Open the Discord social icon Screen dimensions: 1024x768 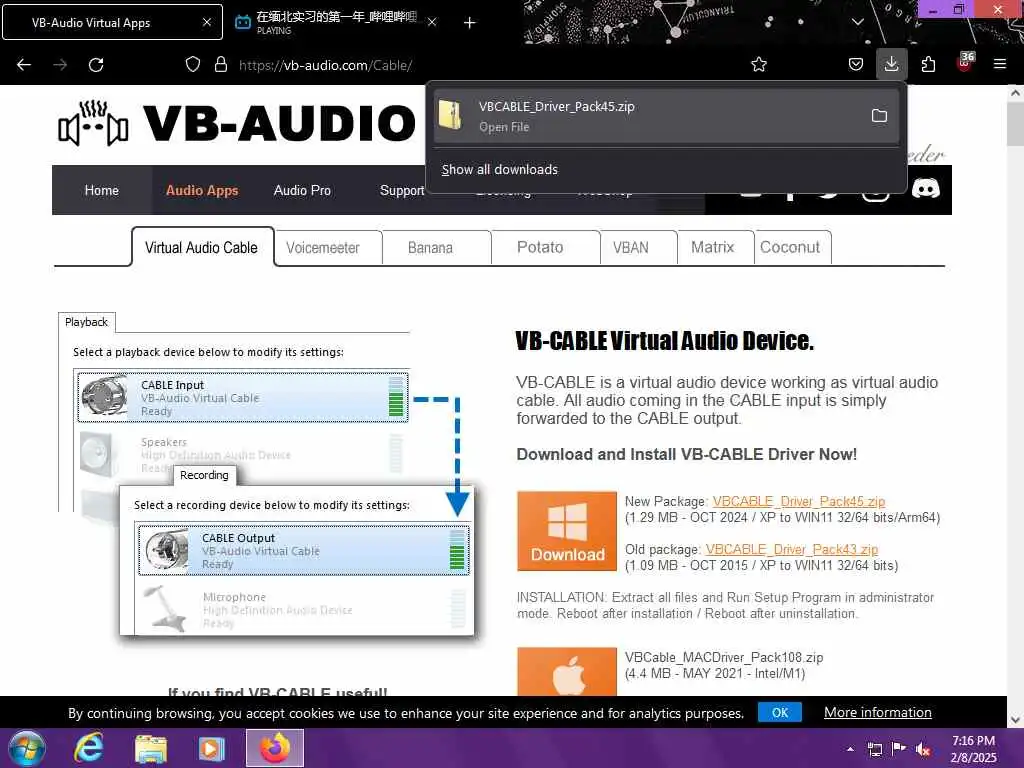click(925, 189)
